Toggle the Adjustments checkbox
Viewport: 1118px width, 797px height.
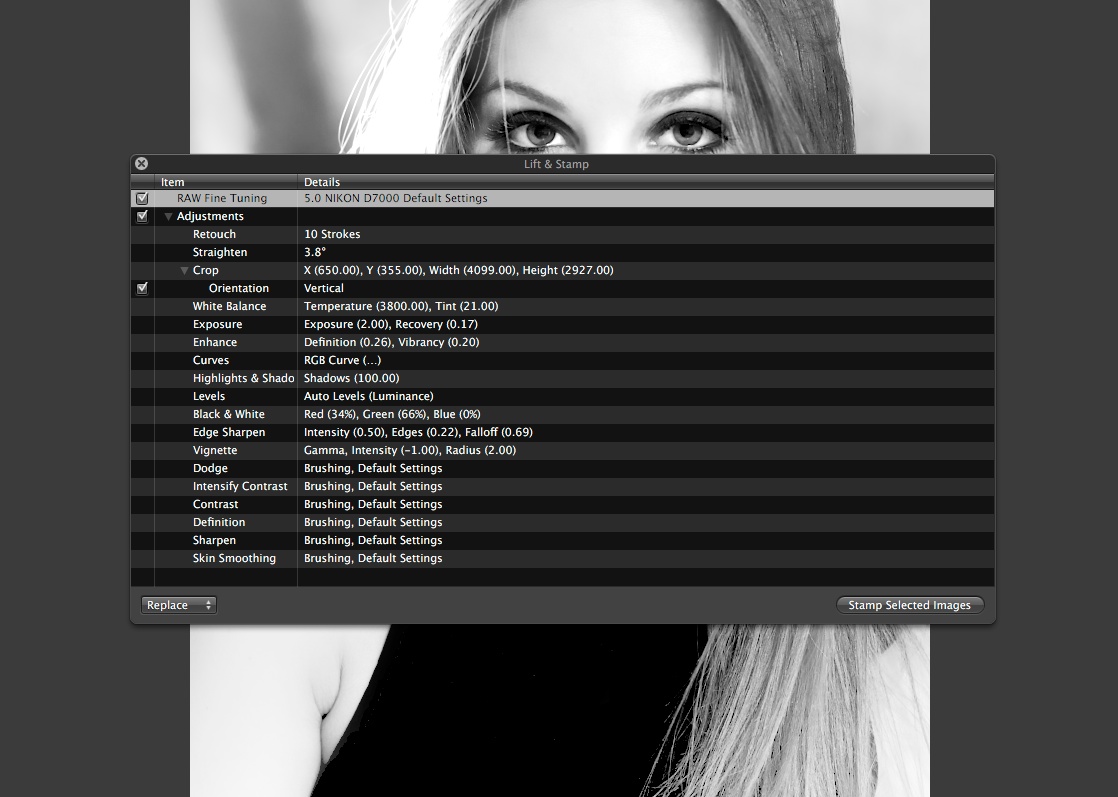142,217
